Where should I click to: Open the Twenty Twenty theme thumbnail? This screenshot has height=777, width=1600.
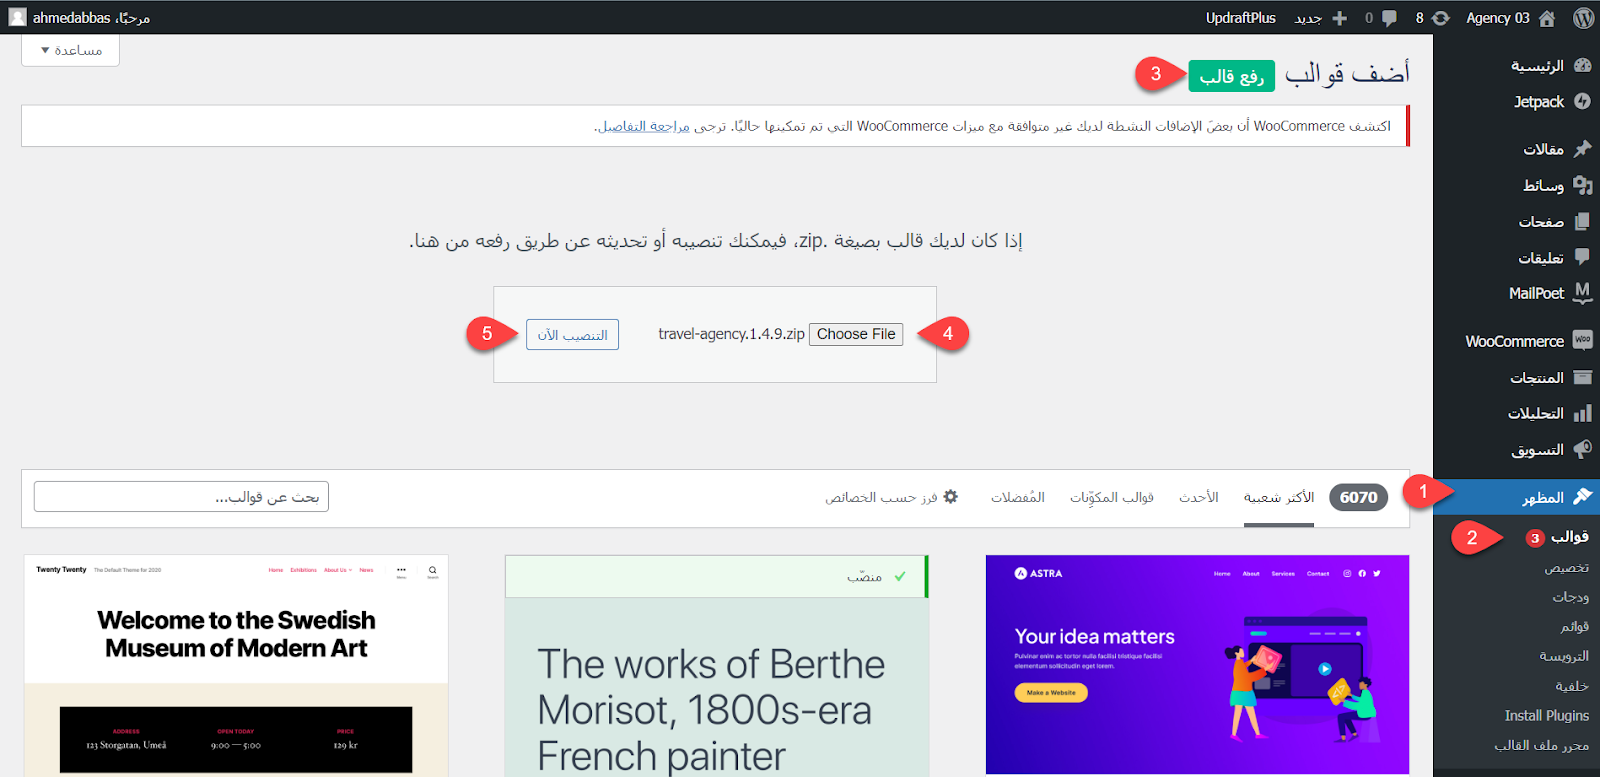(x=236, y=666)
